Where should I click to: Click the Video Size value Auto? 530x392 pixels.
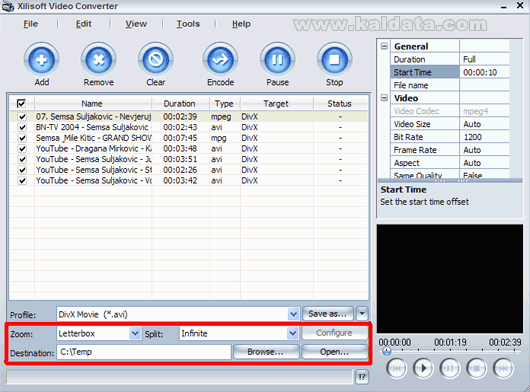(x=472, y=124)
